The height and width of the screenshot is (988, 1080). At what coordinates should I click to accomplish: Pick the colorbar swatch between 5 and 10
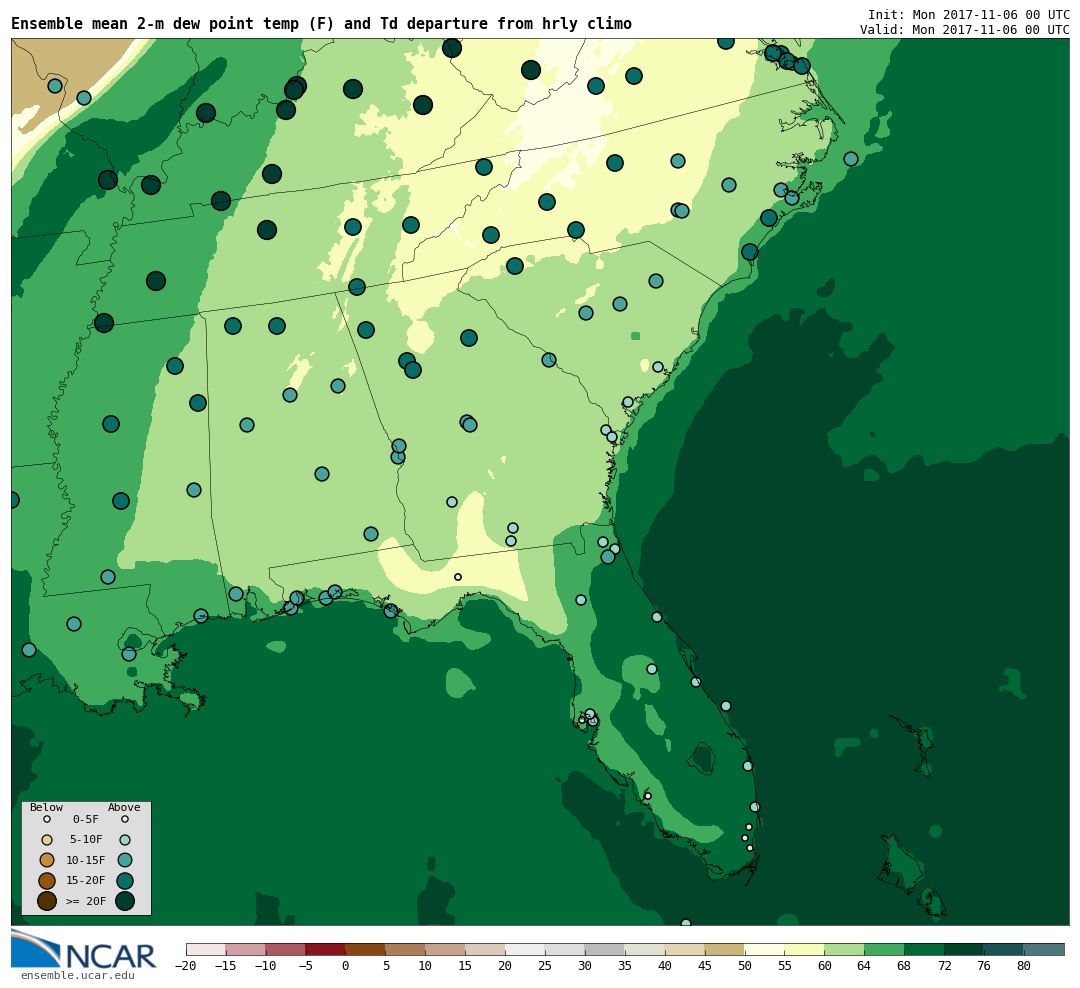pyautogui.click(x=406, y=949)
